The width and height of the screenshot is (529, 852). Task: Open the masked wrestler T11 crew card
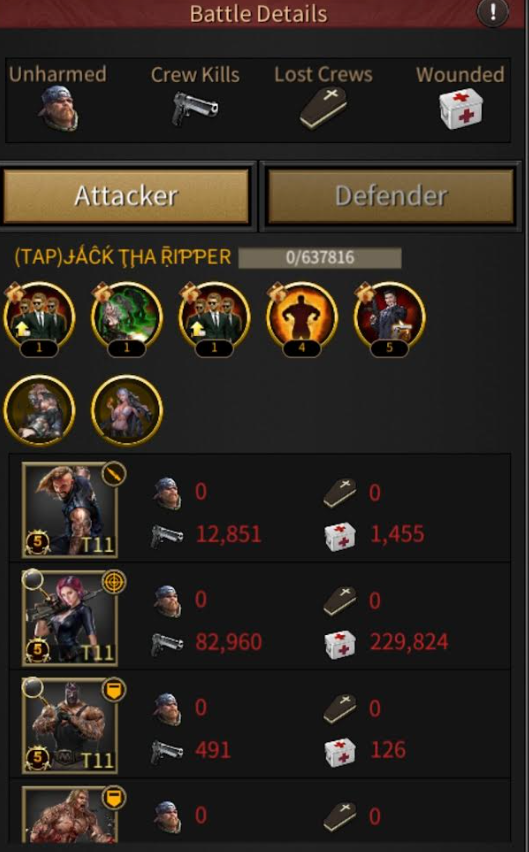click(x=70, y=725)
